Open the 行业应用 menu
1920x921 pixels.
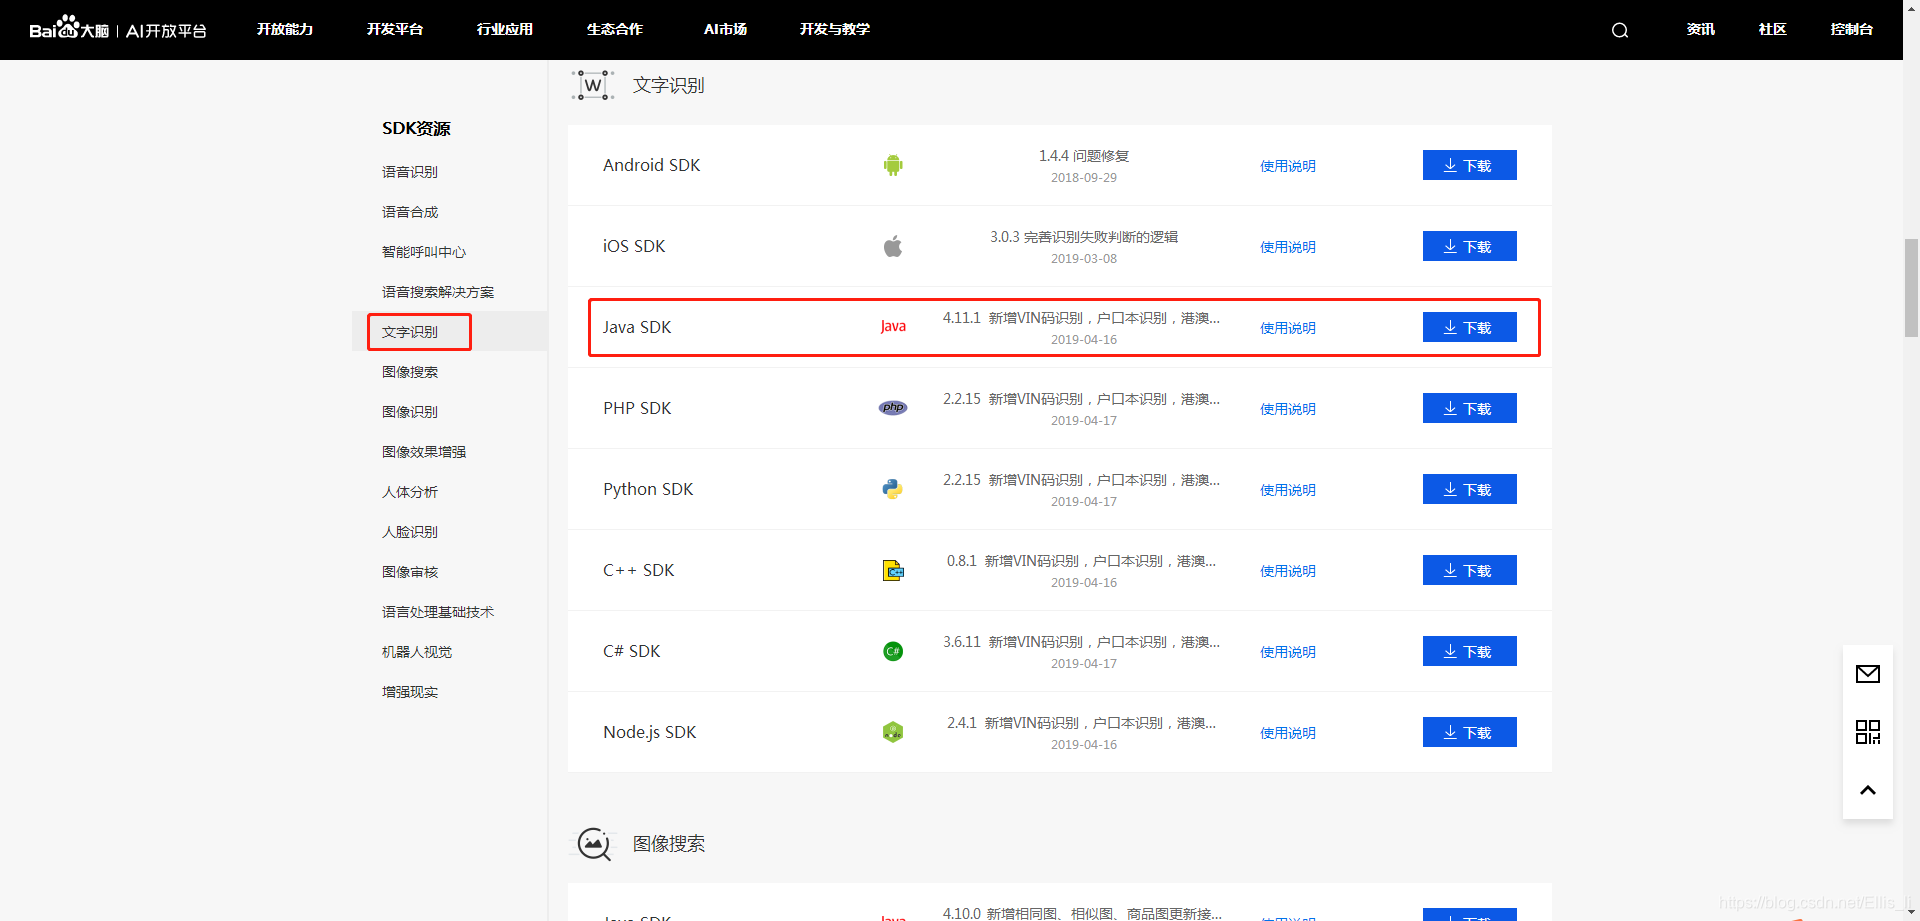click(x=505, y=29)
